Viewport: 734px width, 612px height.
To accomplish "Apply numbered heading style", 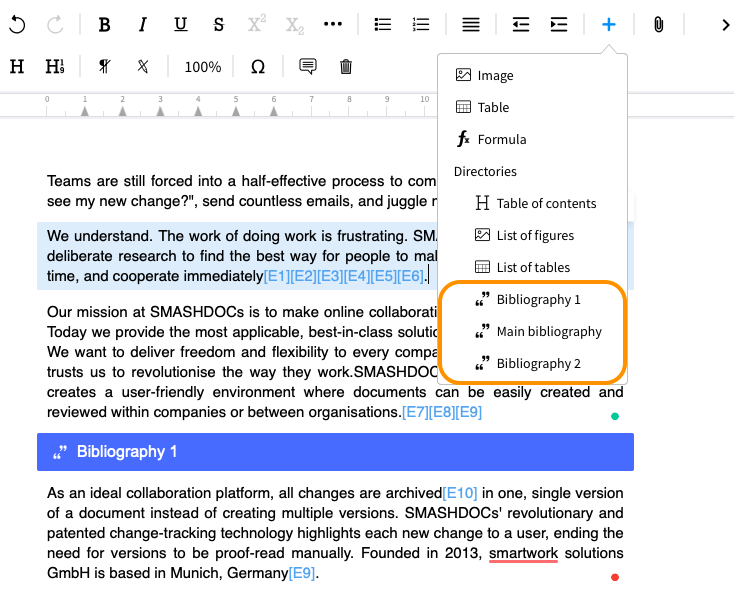I will click(55, 66).
